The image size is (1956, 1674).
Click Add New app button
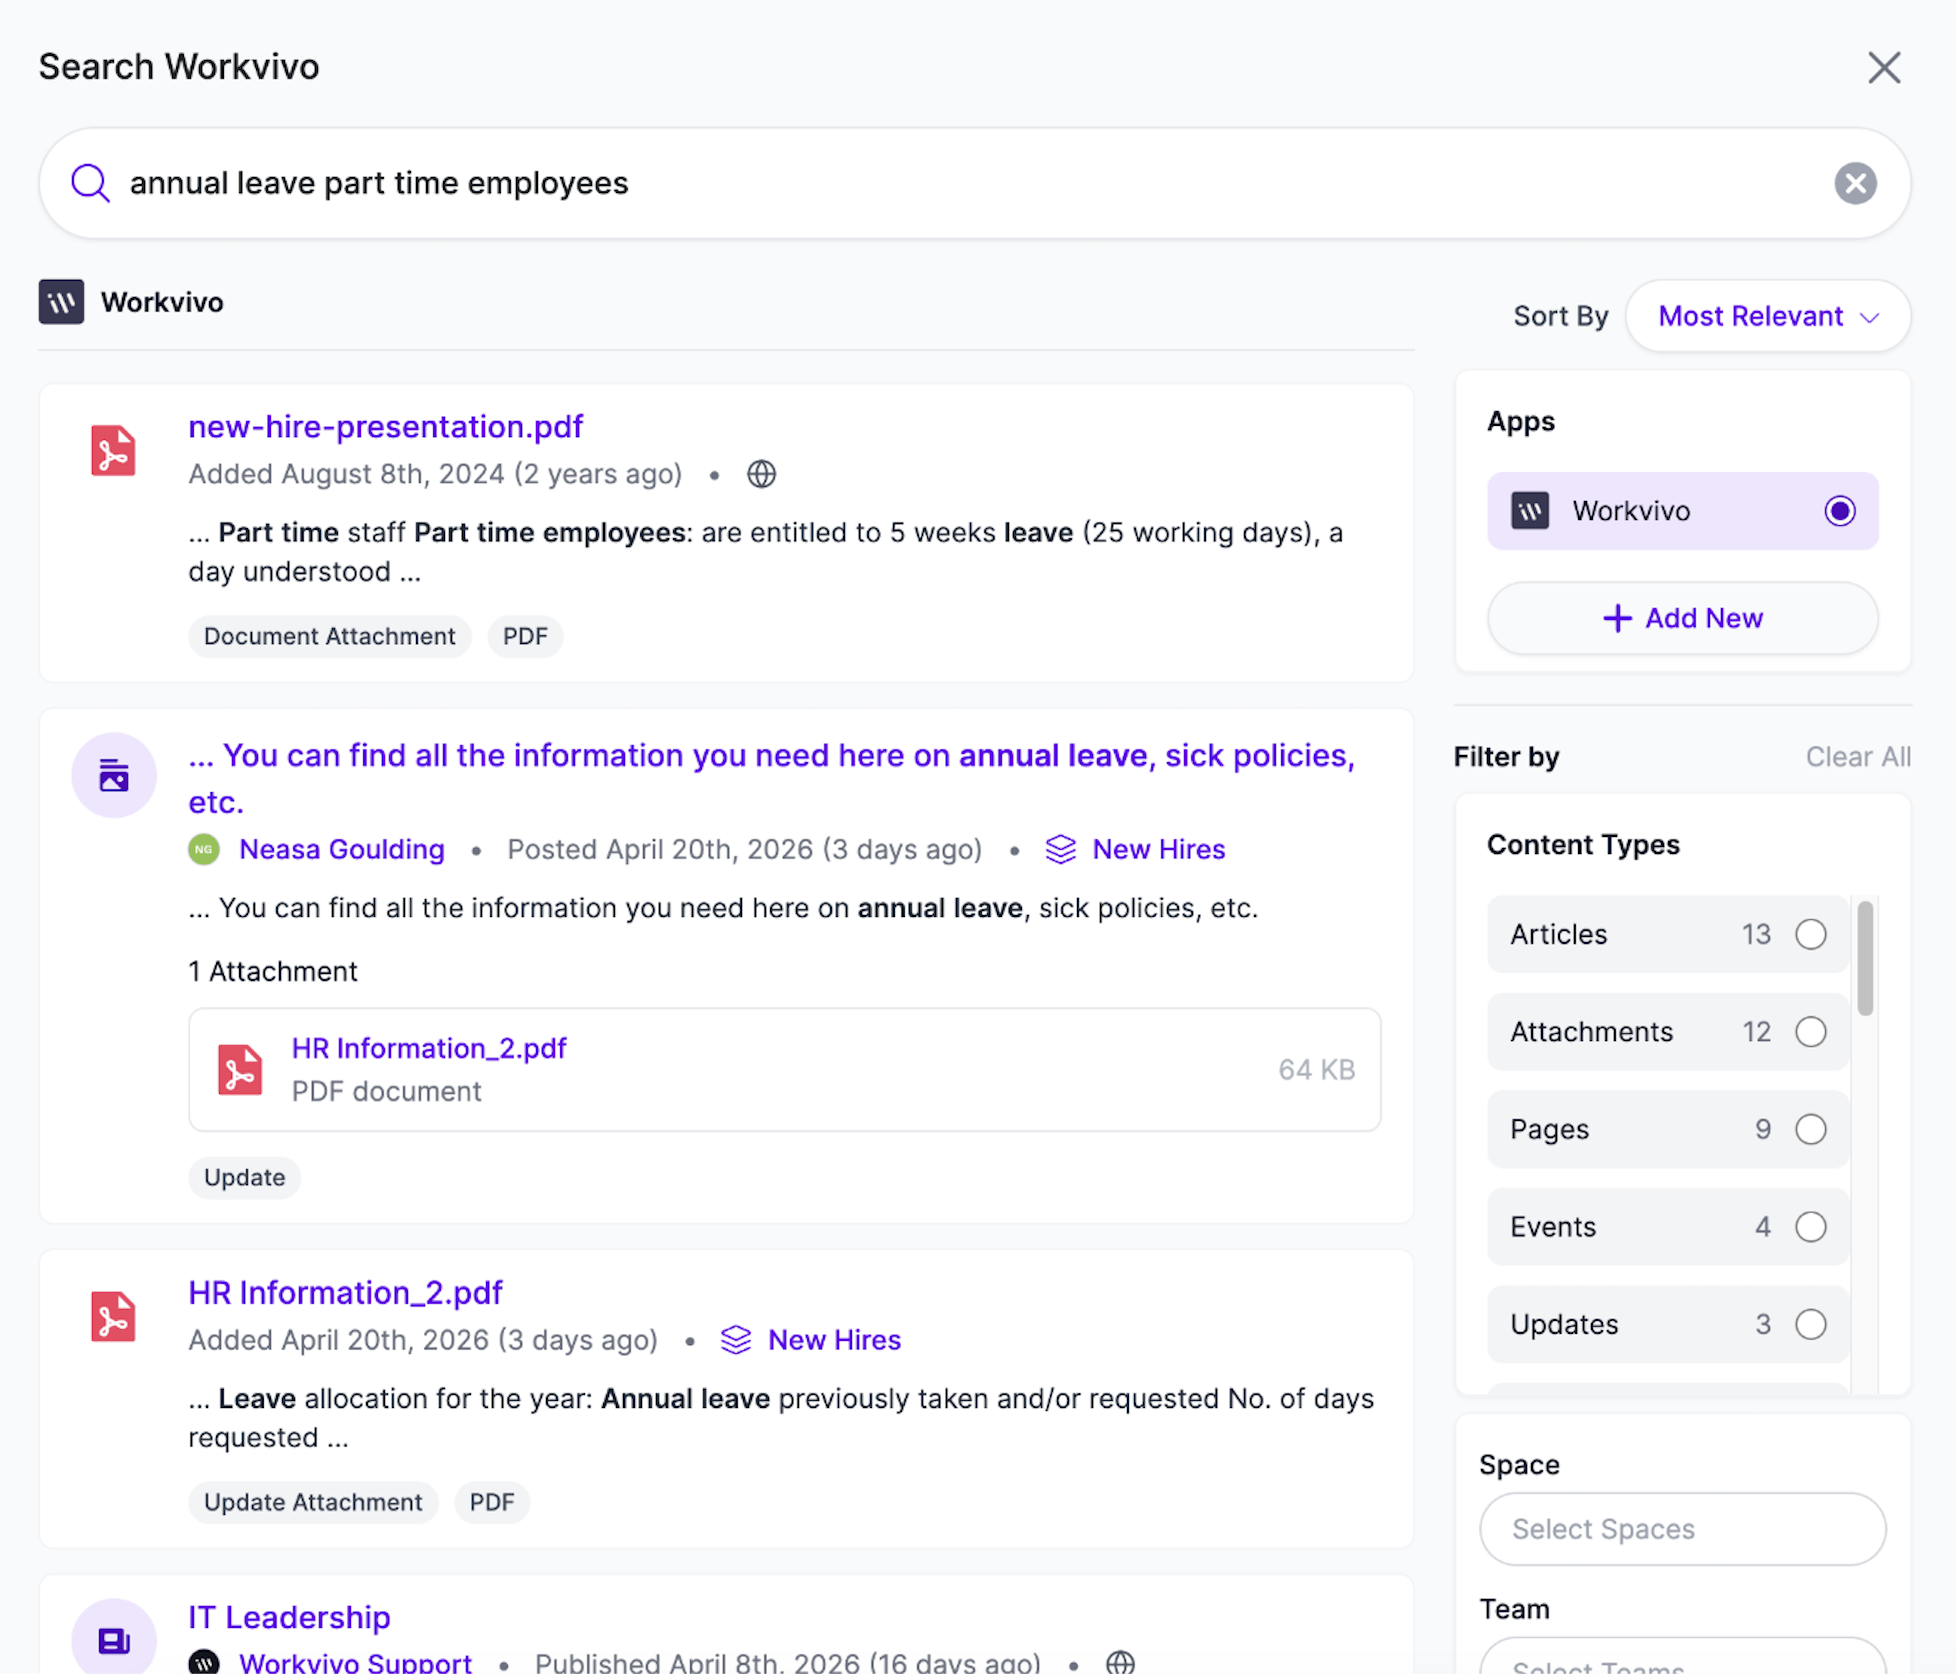coord(1683,618)
